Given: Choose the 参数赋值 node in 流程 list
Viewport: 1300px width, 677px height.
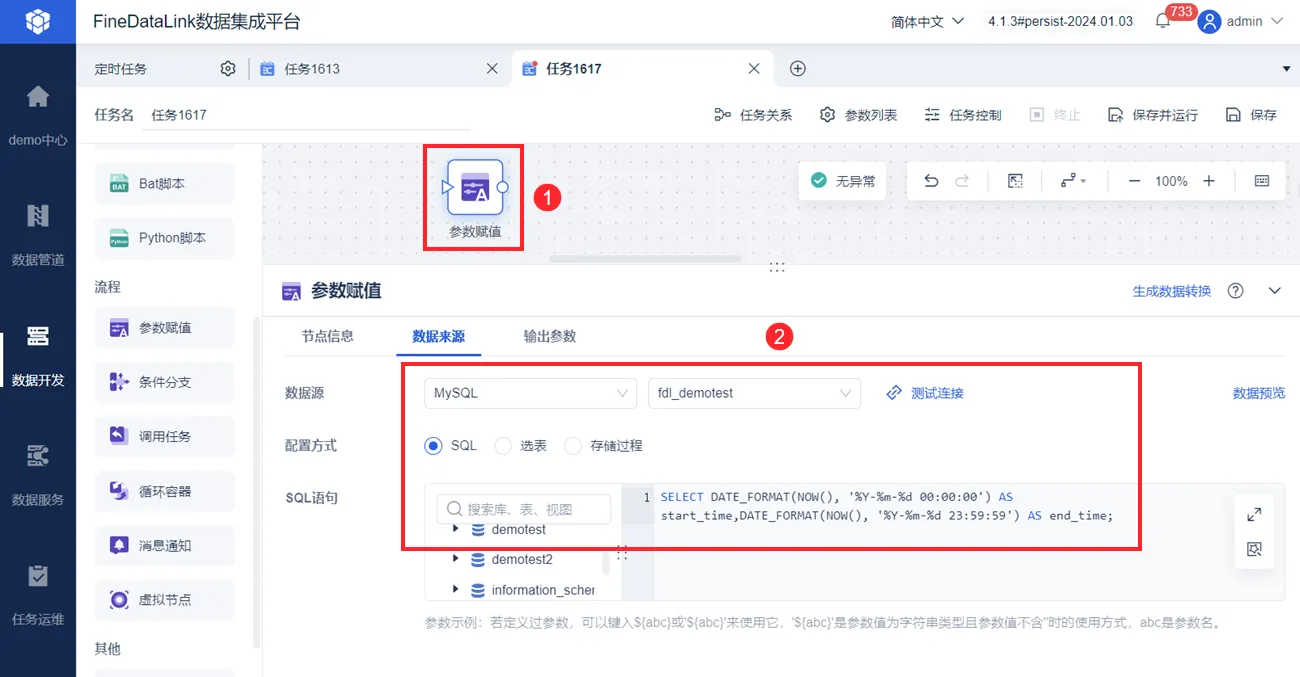Looking at the screenshot, I should [164, 328].
